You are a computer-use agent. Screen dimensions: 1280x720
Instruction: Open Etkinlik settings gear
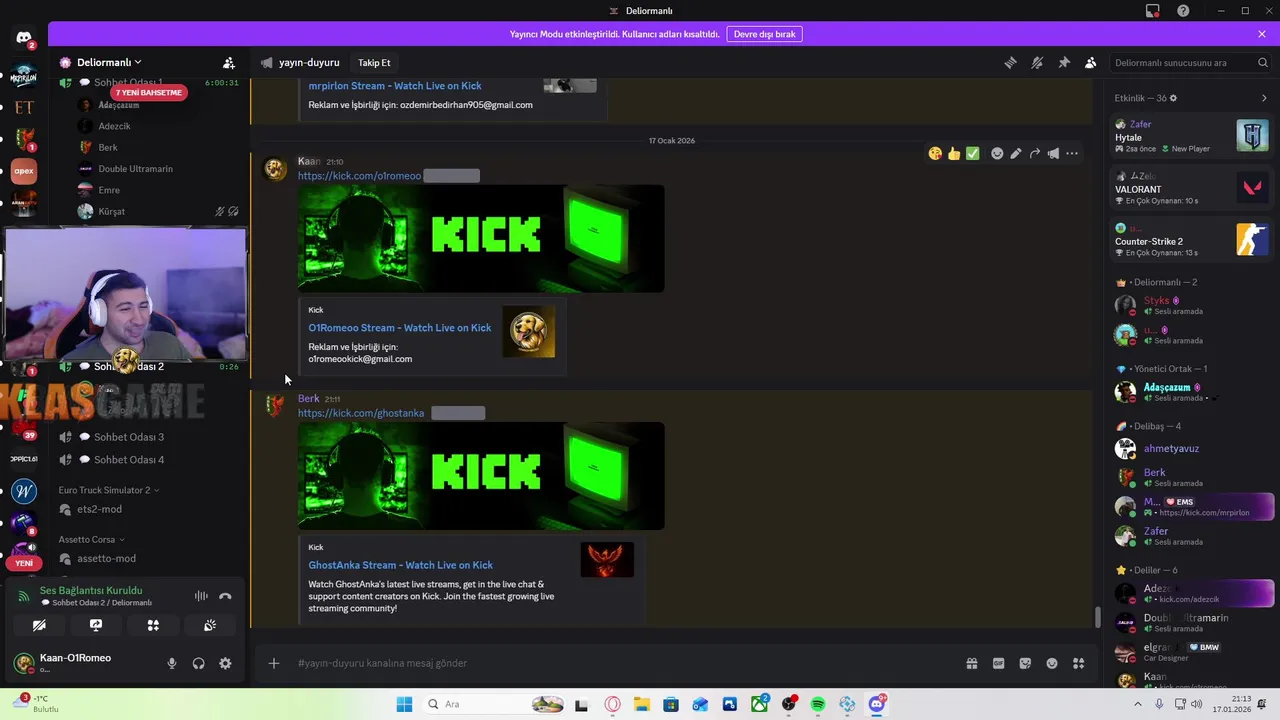[1173, 98]
